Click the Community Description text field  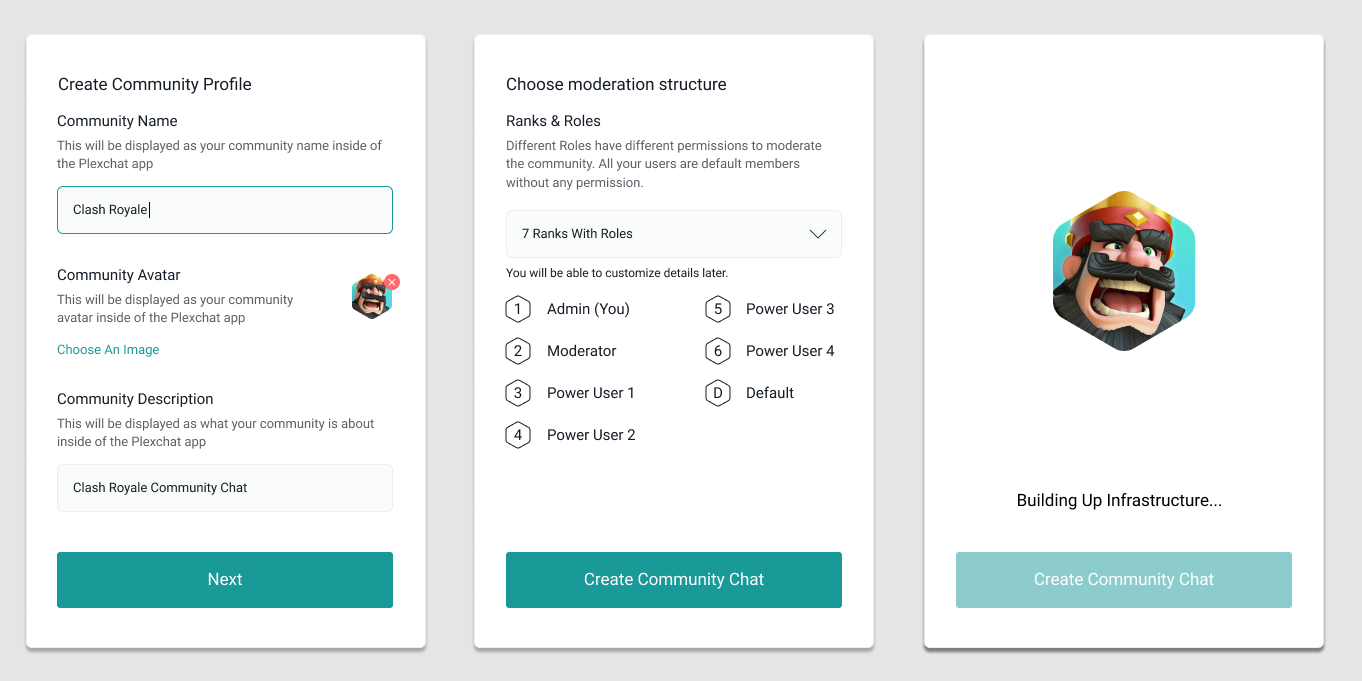click(224, 488)
